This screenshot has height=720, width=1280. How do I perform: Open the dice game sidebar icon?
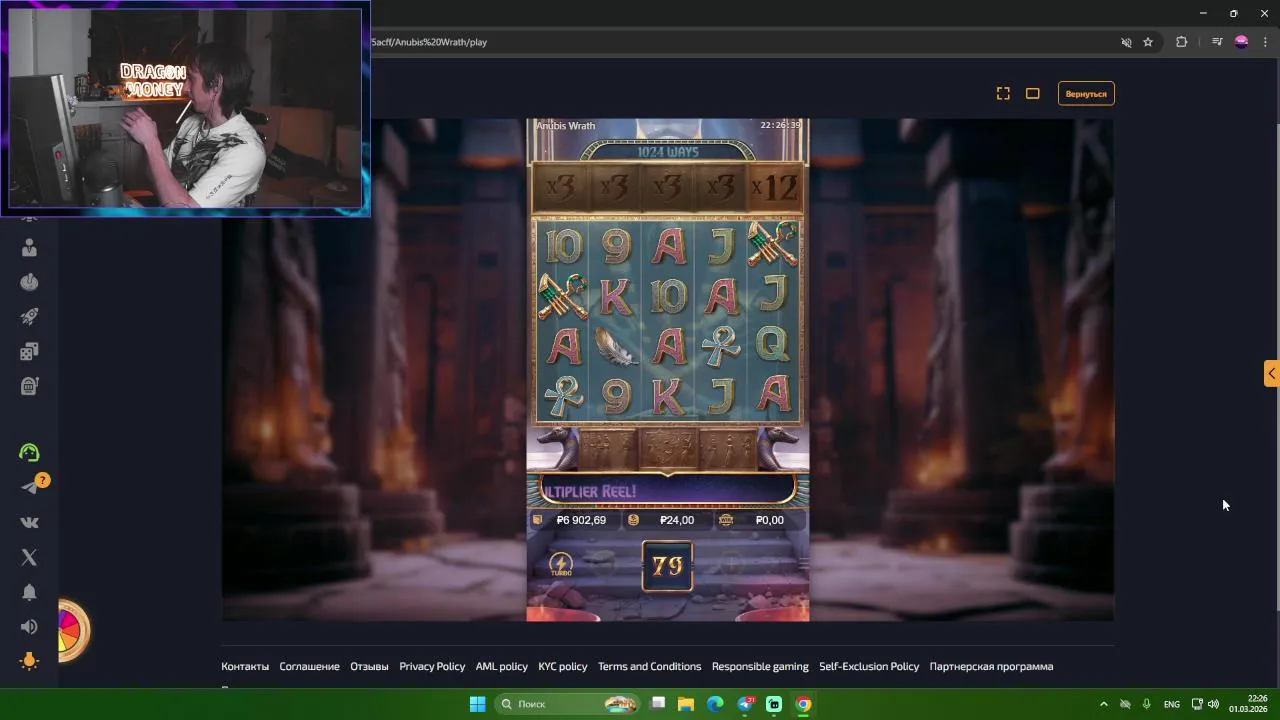coord(29,351)
